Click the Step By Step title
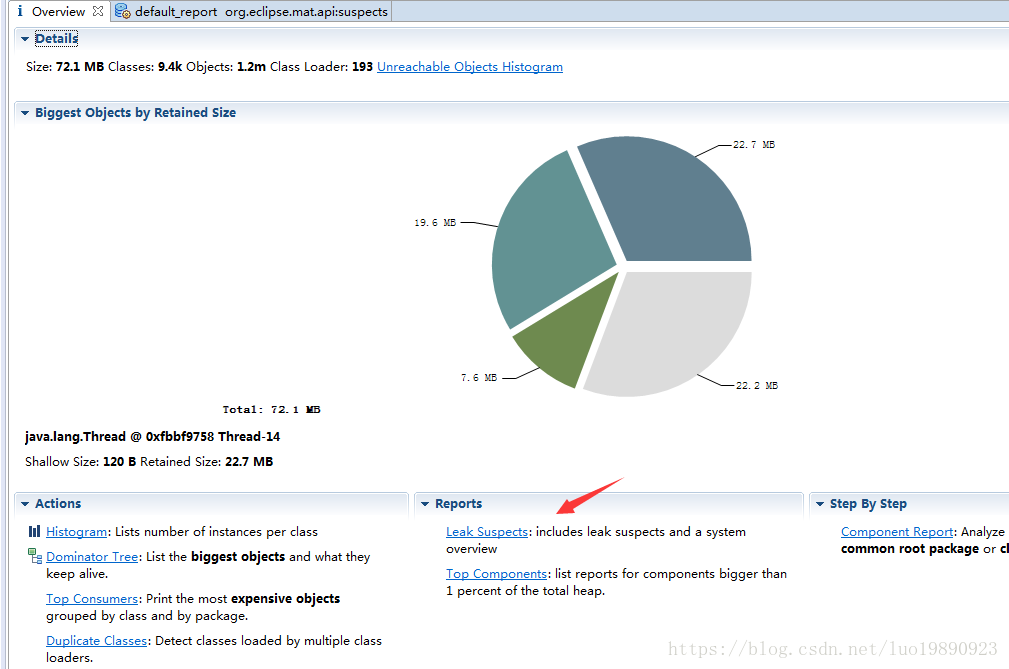The height and width of the screenshot is (669, 1009). point(868,504)
